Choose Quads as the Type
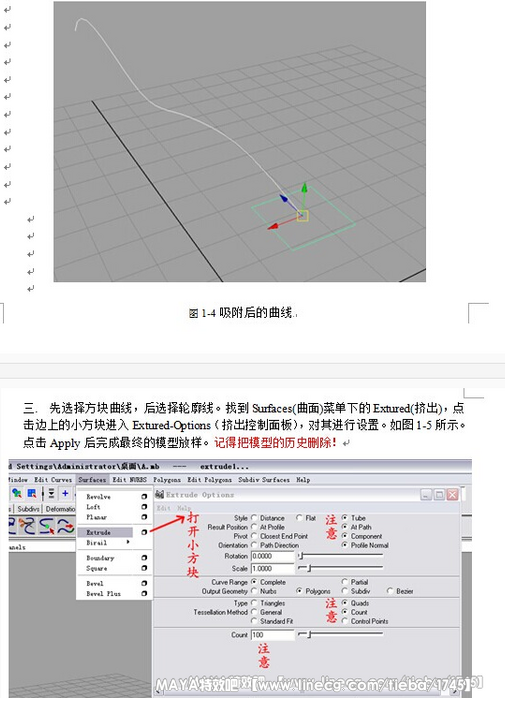This screenshot has width=505, height=702. click(345, 603)
